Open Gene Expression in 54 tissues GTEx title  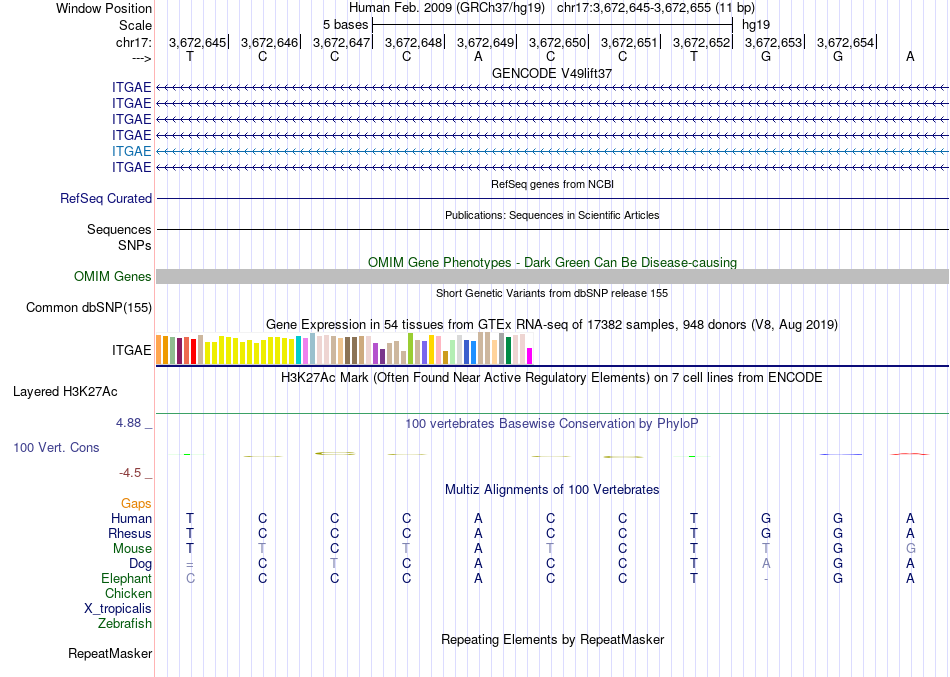pyautogui.click(x=552, y=325)
